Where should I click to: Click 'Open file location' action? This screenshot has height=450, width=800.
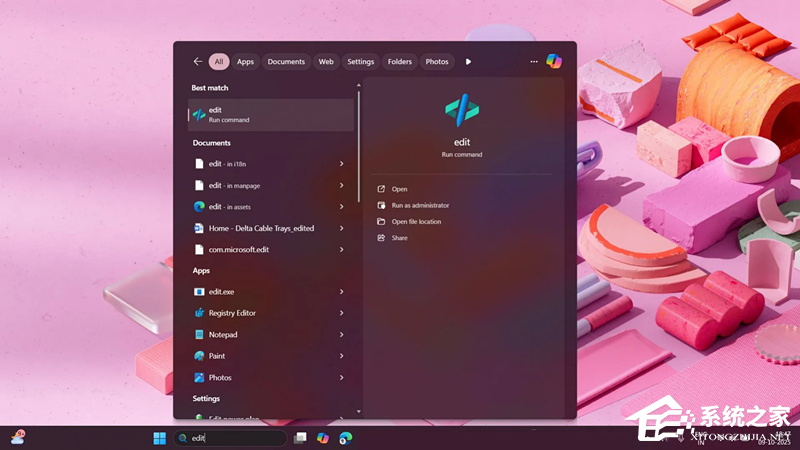pyautogui.click(x=416, y=221)
